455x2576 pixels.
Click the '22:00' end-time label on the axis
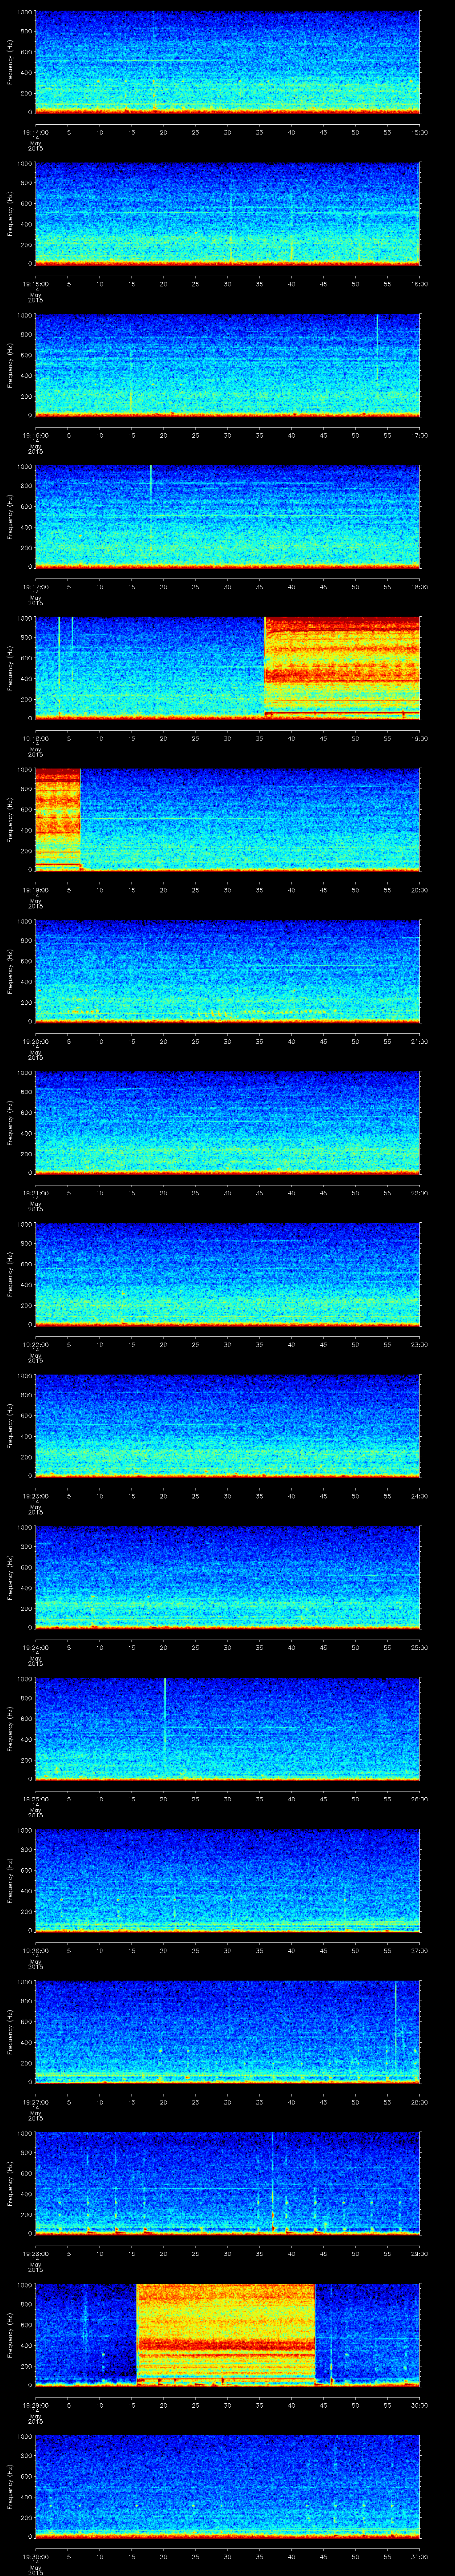(420, 1192)
